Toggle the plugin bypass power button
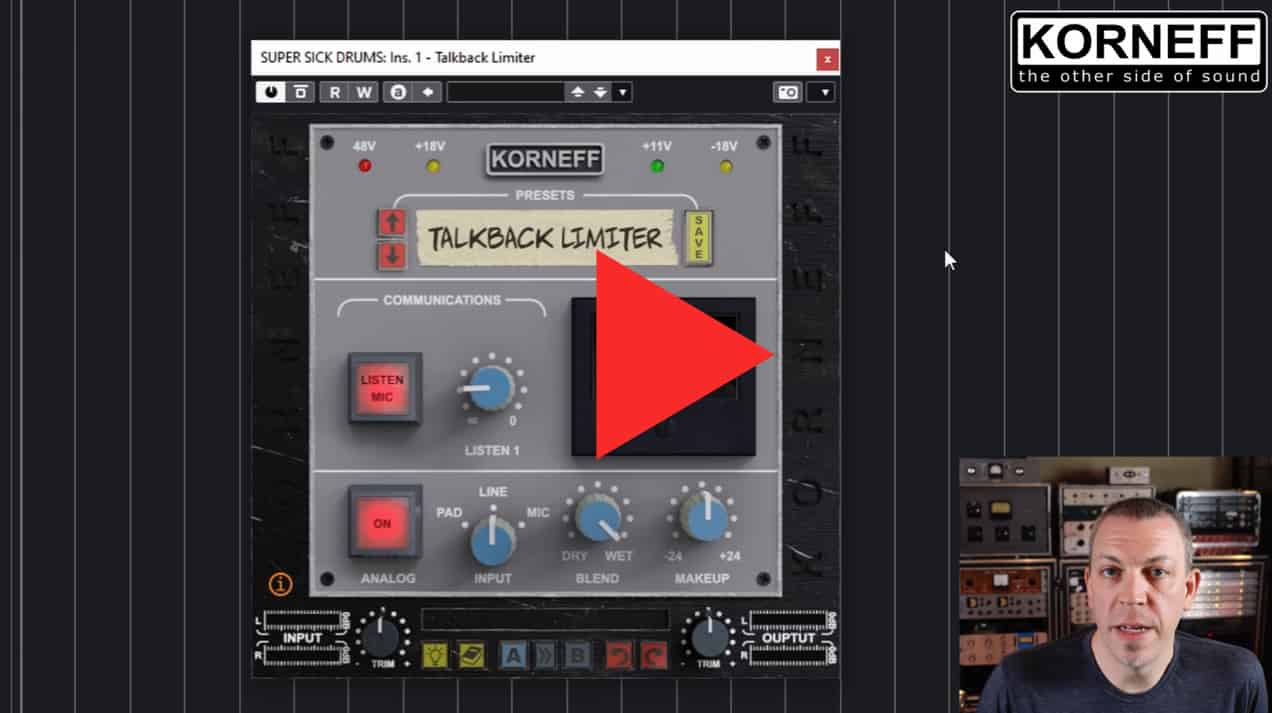This screenshot has width=1272, height=713. tap(270, 92)
